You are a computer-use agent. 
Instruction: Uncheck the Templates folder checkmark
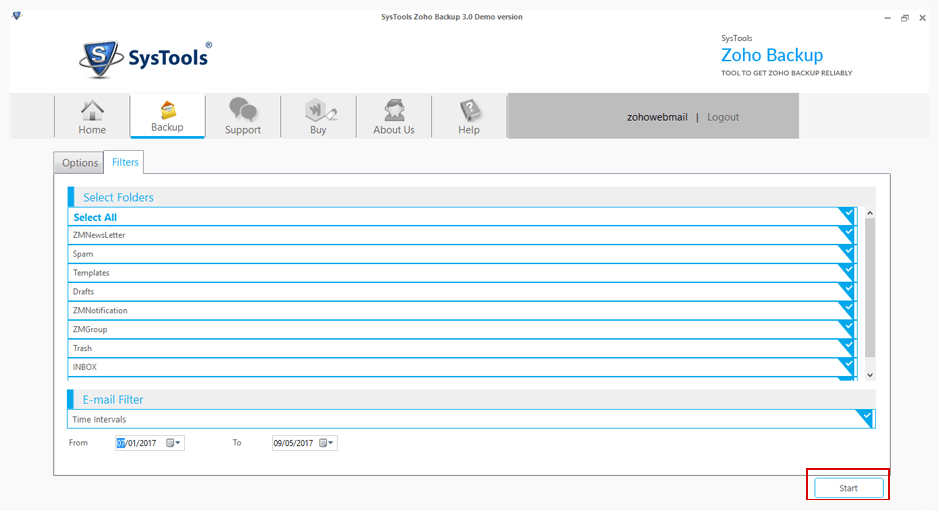click(x=846, y=271)
